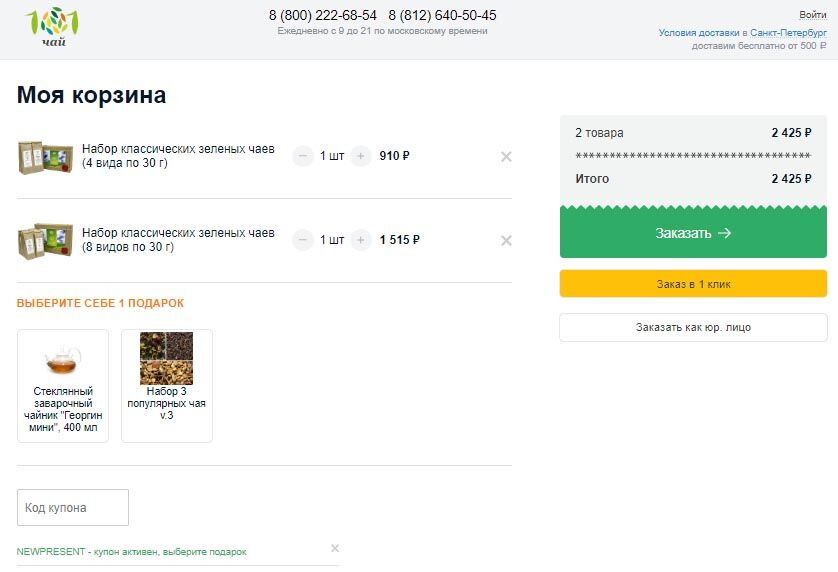Focus the Код купона input field
The height and width of the screenshot is (572, 838).
click(73, 508)
